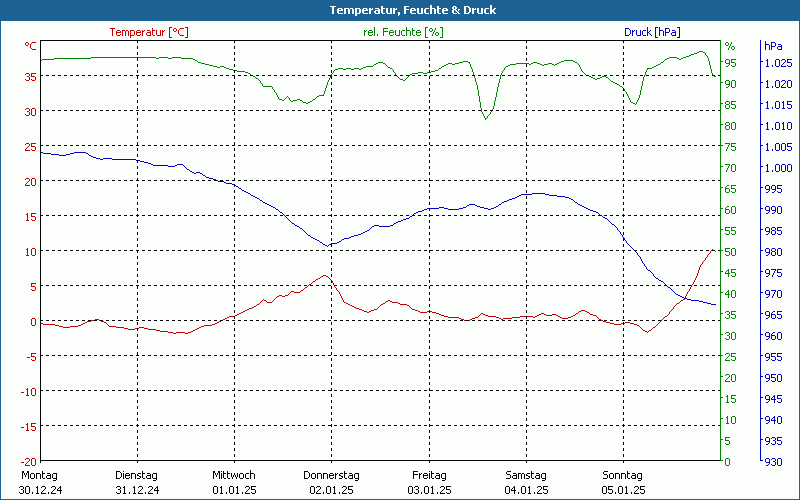Click the blue pressure value '970'

coord(773,294)
